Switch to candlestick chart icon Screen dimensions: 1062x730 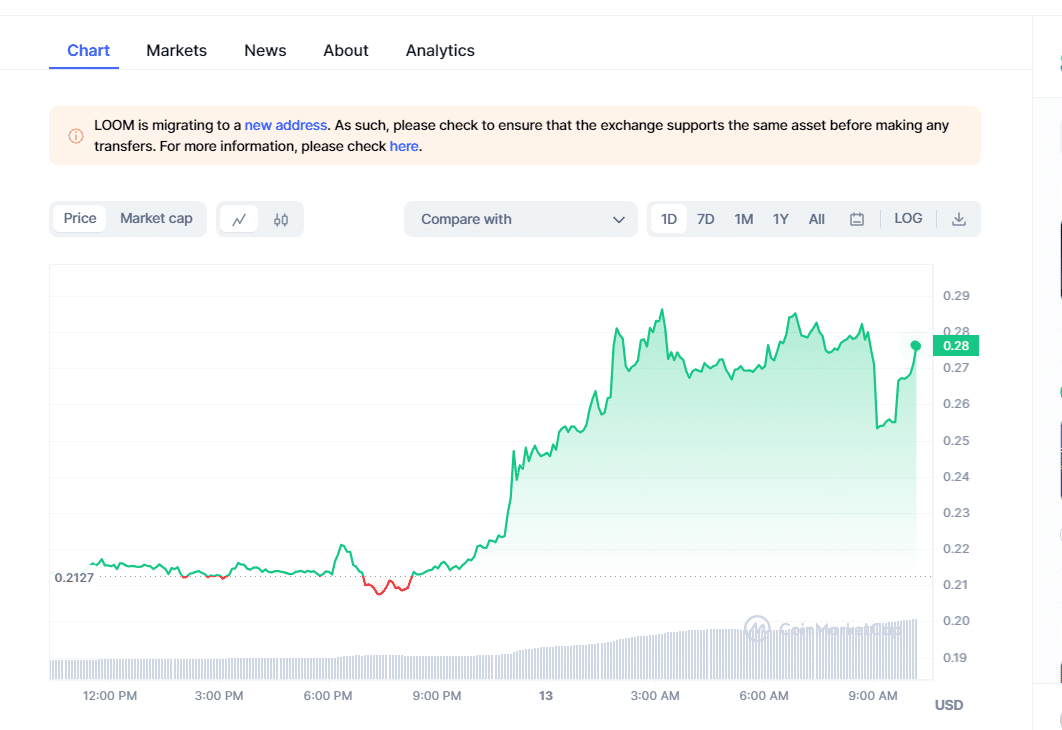tap(281, 219)
